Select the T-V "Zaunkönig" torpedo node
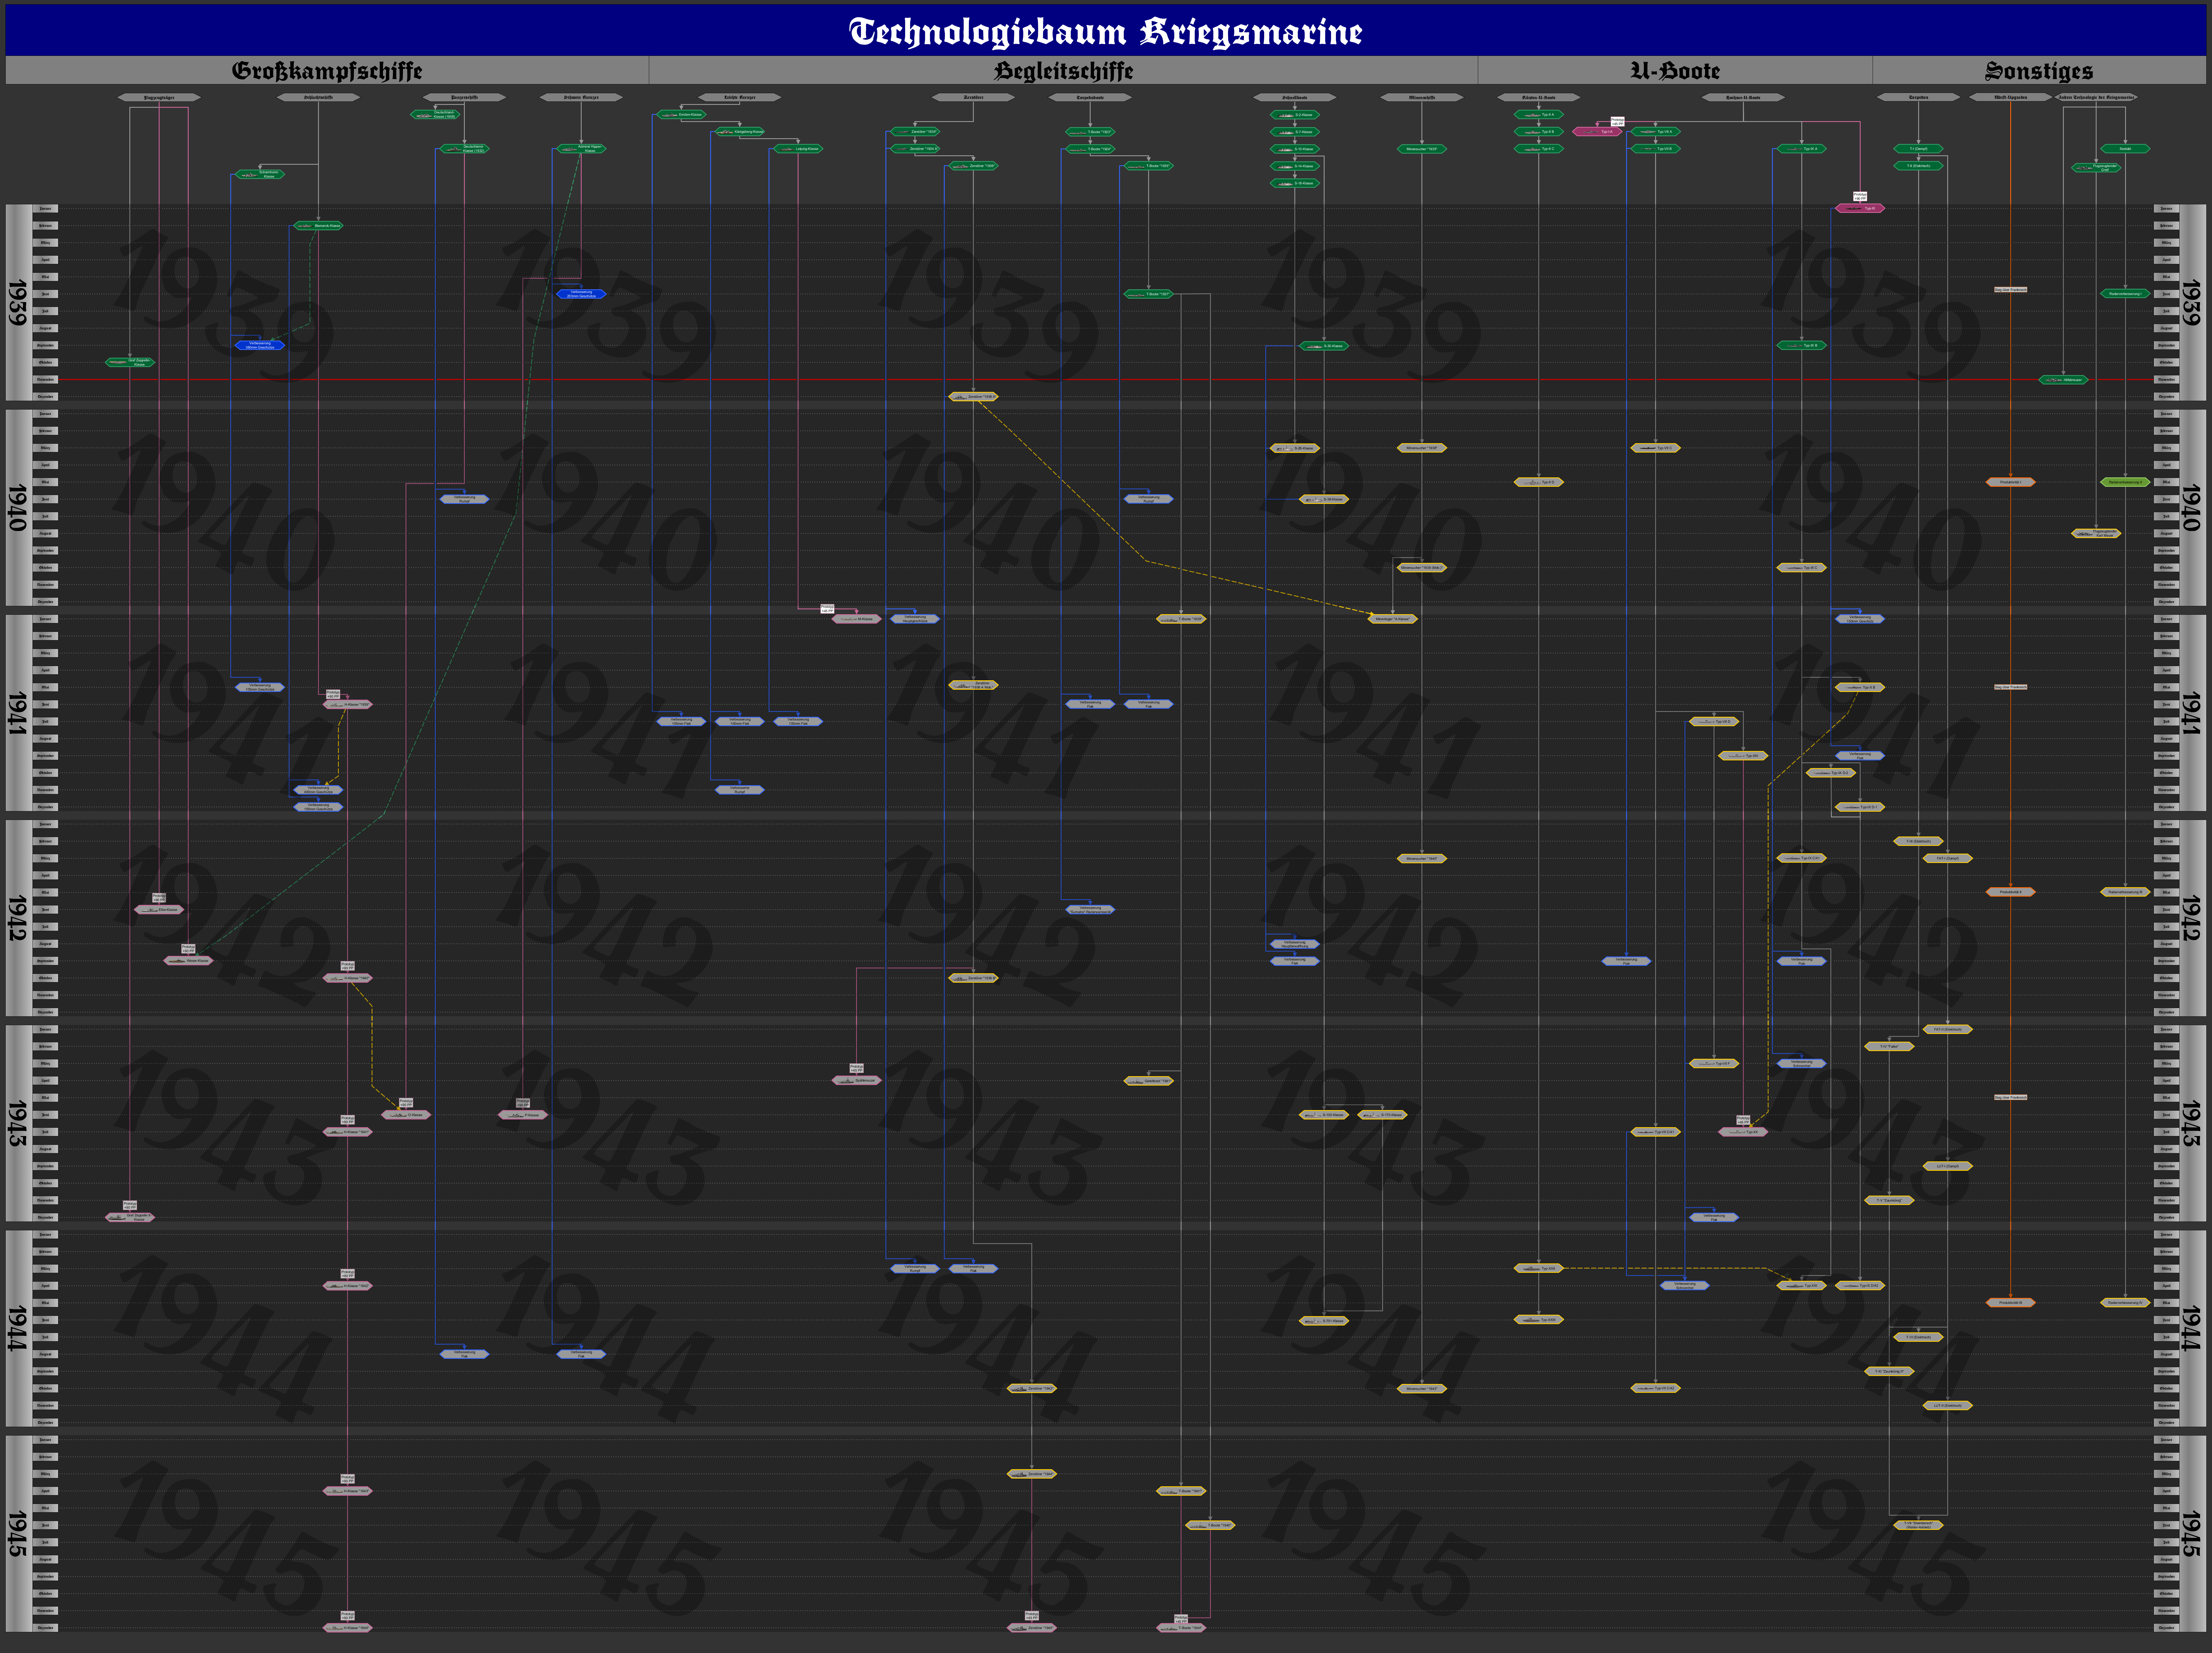 [x=1889, y=1200]
